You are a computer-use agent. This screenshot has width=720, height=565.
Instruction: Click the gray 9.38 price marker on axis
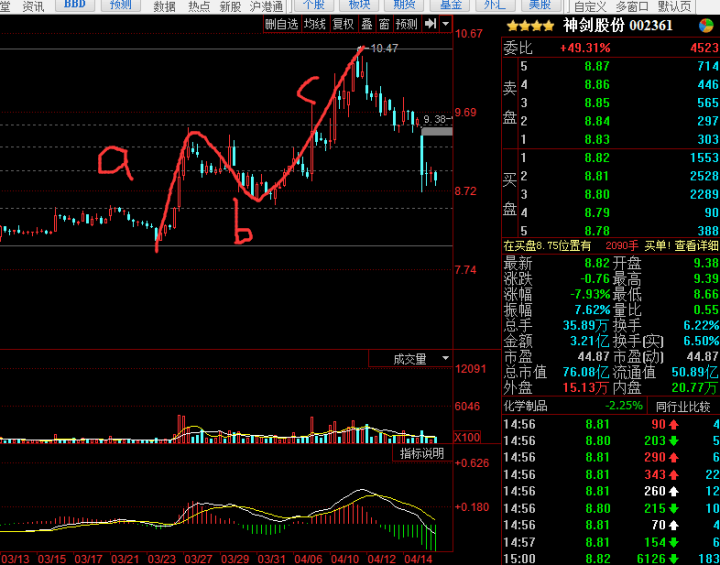(x=437, y=131)
